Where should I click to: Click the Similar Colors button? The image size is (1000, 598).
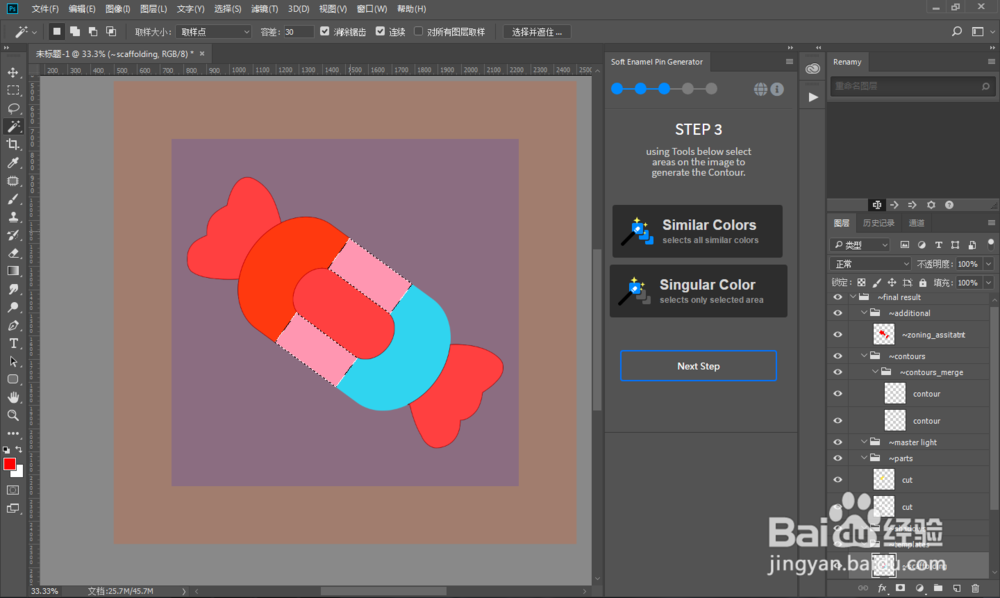coord(697,231)
